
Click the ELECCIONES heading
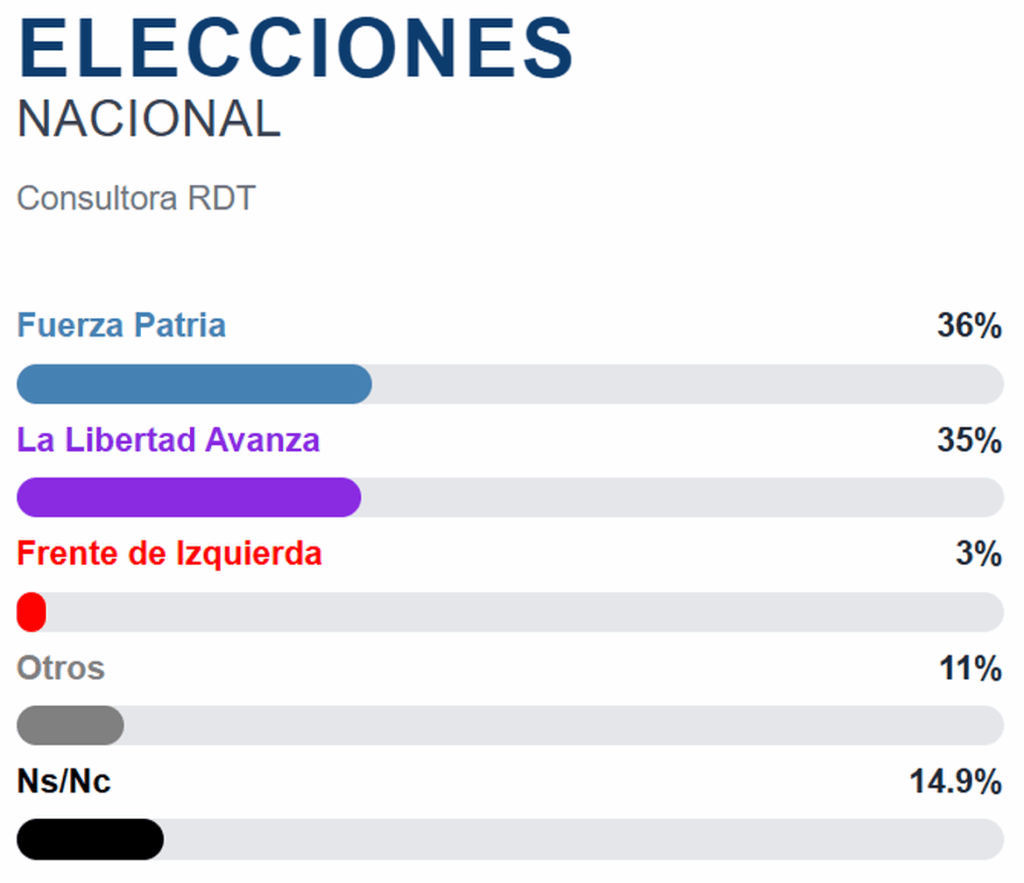(296, 48)
